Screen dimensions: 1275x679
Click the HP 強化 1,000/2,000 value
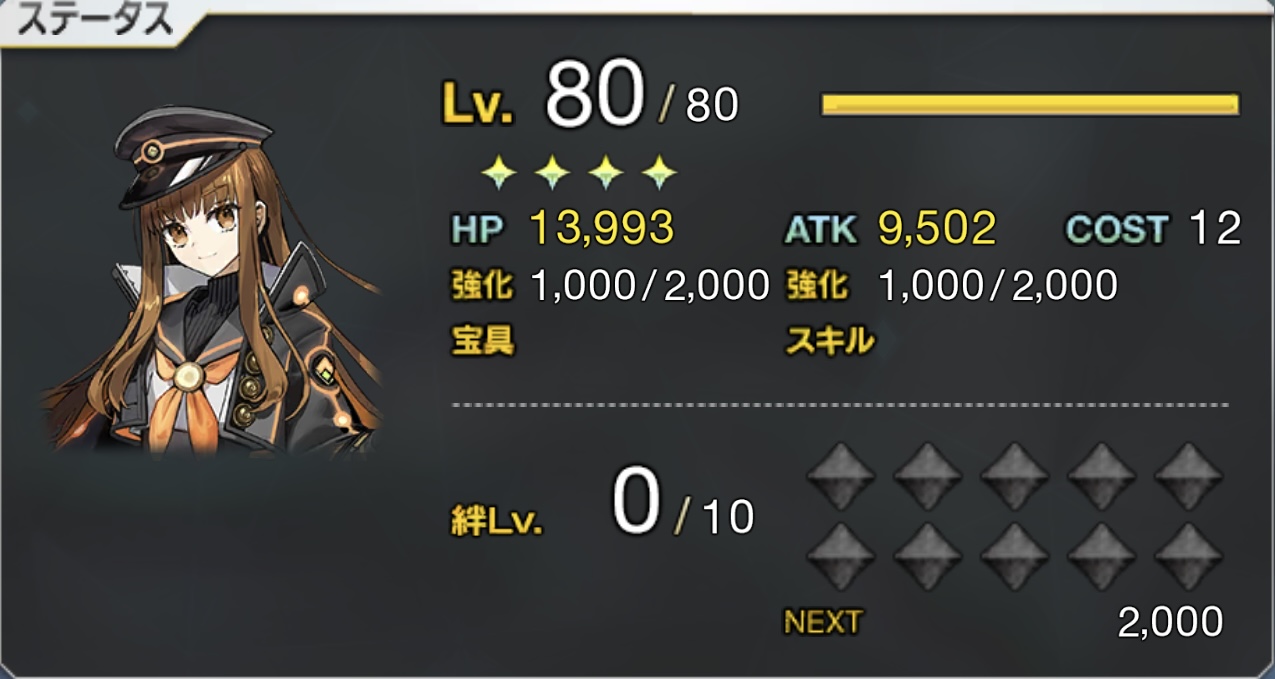[649, 287]
